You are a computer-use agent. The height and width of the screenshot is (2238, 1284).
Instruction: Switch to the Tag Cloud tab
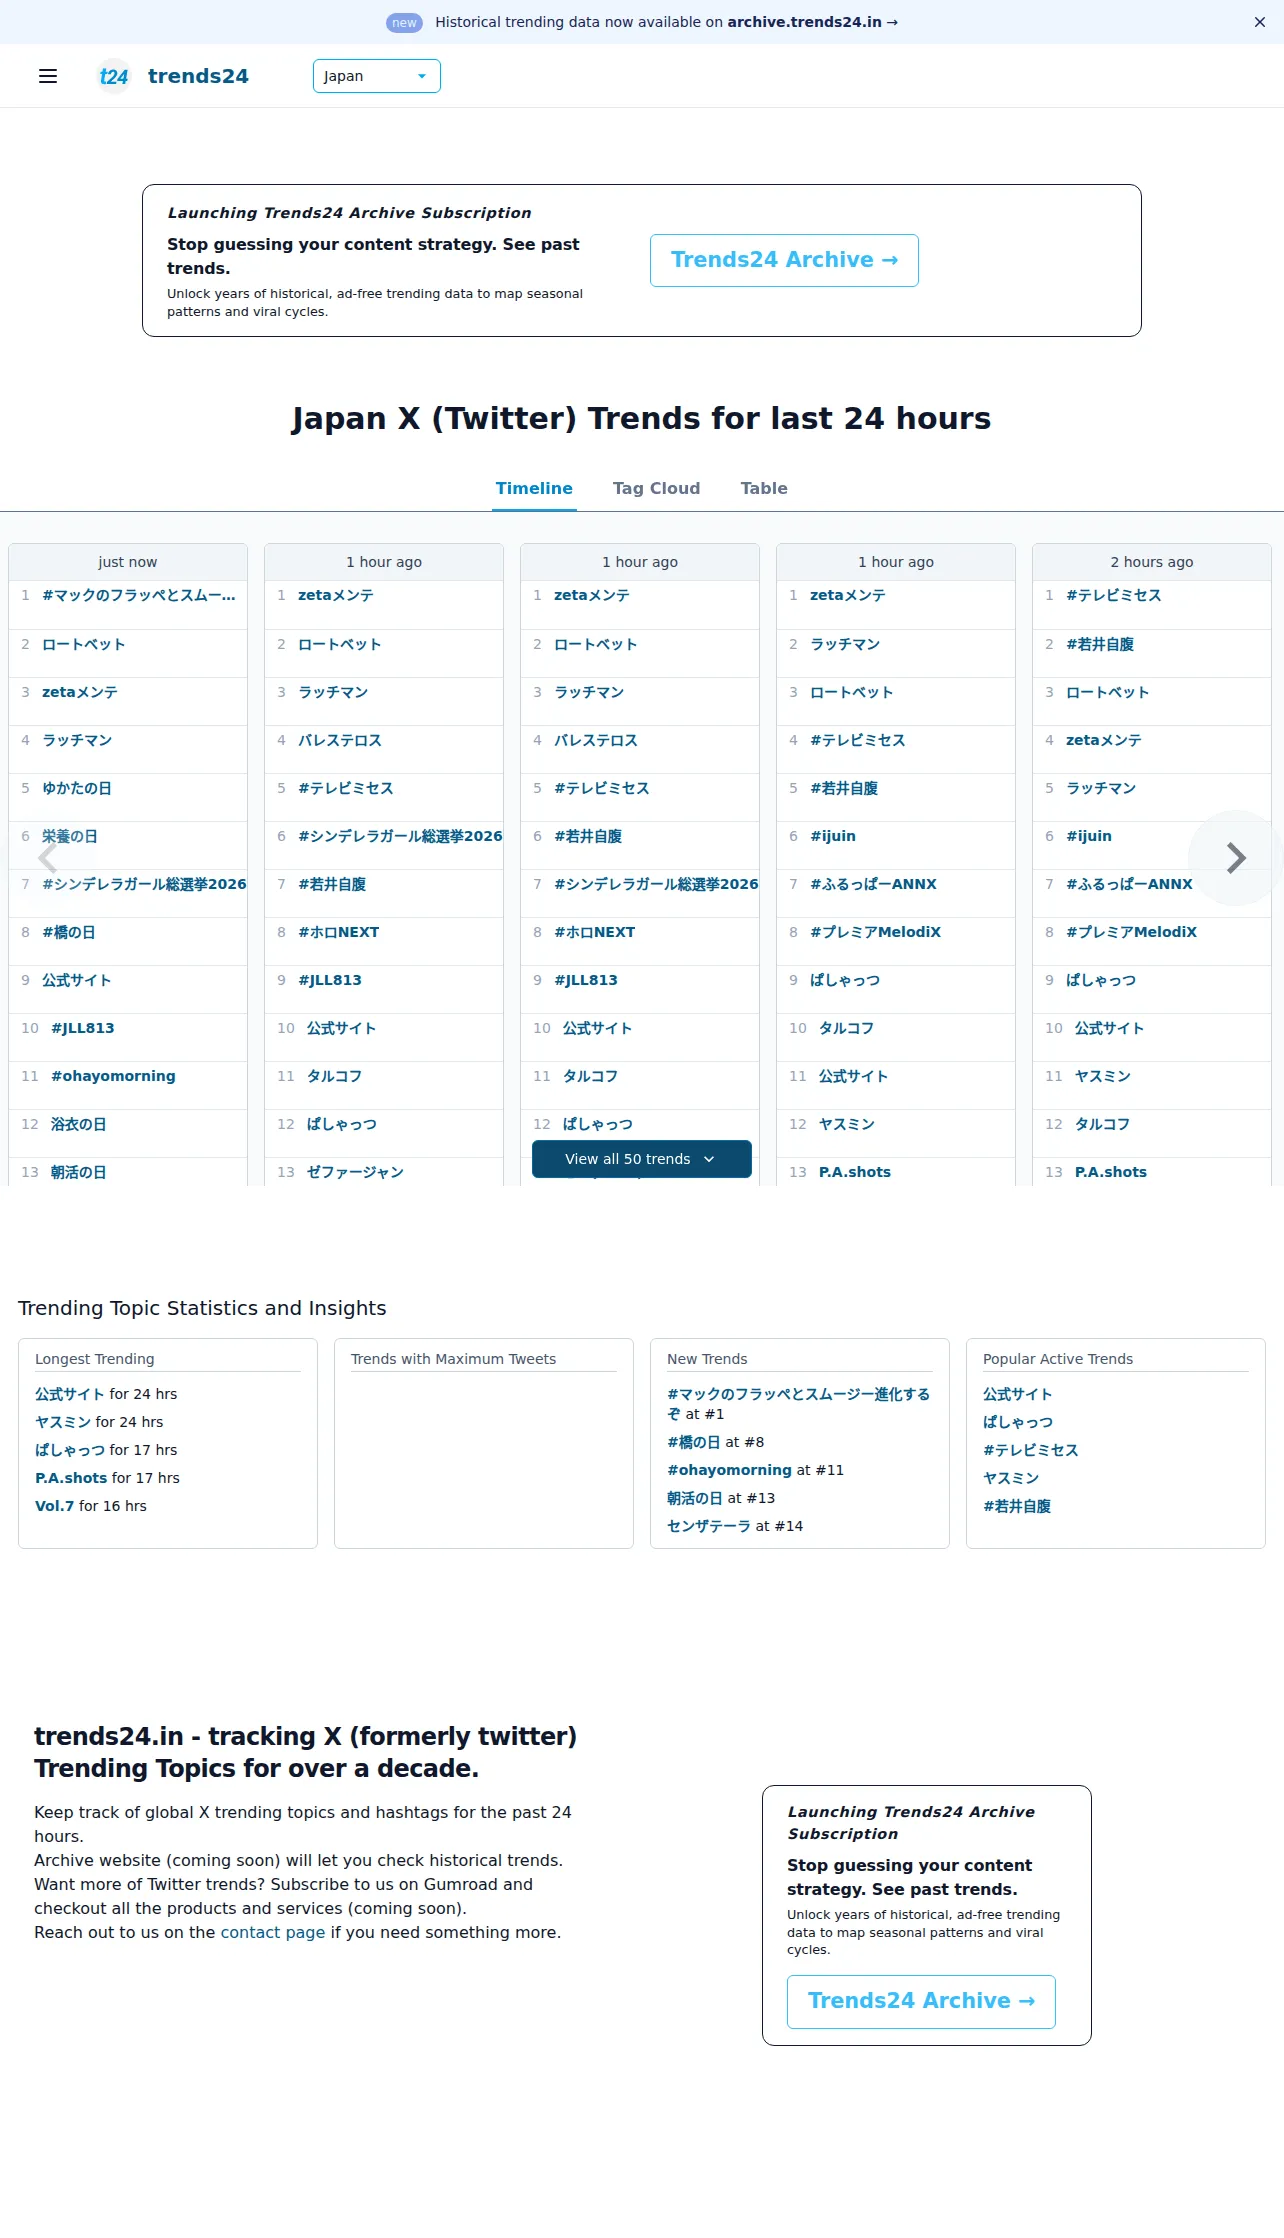pos(656,488)
